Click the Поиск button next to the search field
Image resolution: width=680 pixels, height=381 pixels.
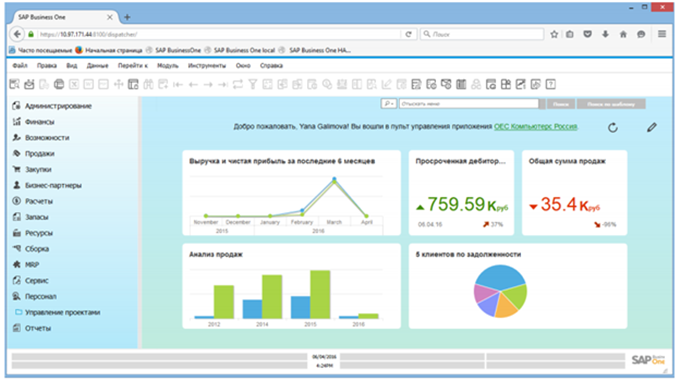561,104
